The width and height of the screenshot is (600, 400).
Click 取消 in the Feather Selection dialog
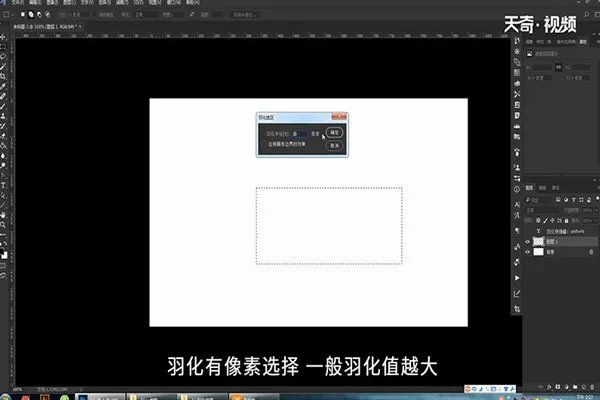(334, 145)
